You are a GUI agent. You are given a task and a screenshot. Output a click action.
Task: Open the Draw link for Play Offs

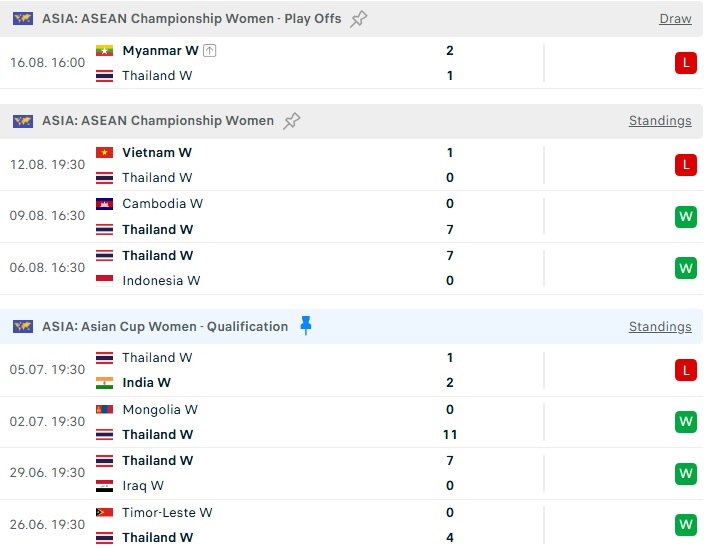pos(675,19)
